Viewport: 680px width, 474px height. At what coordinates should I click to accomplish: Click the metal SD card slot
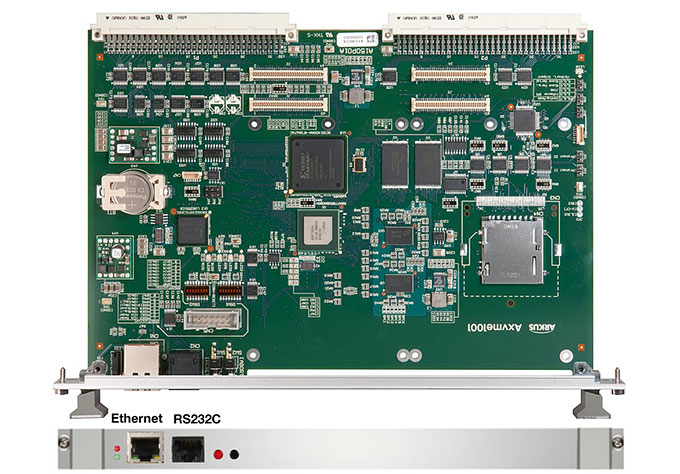[512, 250]
